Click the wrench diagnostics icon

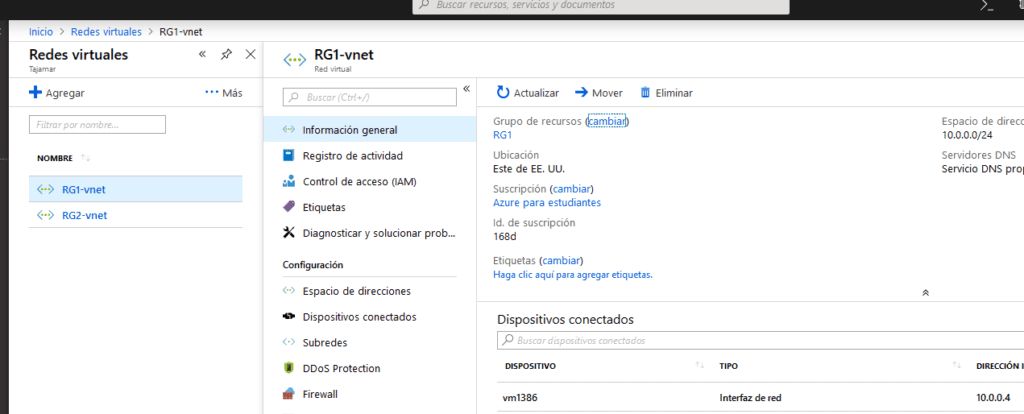289,233
